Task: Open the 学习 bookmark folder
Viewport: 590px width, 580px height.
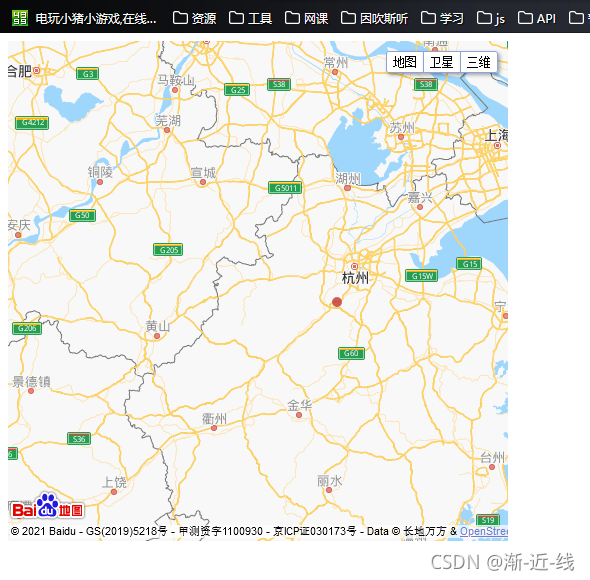Action: click(x=442, y=18)
